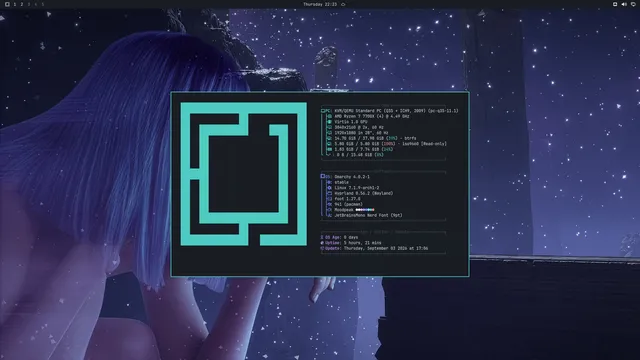Click the text 'AMD Ryzen 7 7700X (4)'
Image resolution: width=640 pixels, height=360 pixels.
(360, 116)
